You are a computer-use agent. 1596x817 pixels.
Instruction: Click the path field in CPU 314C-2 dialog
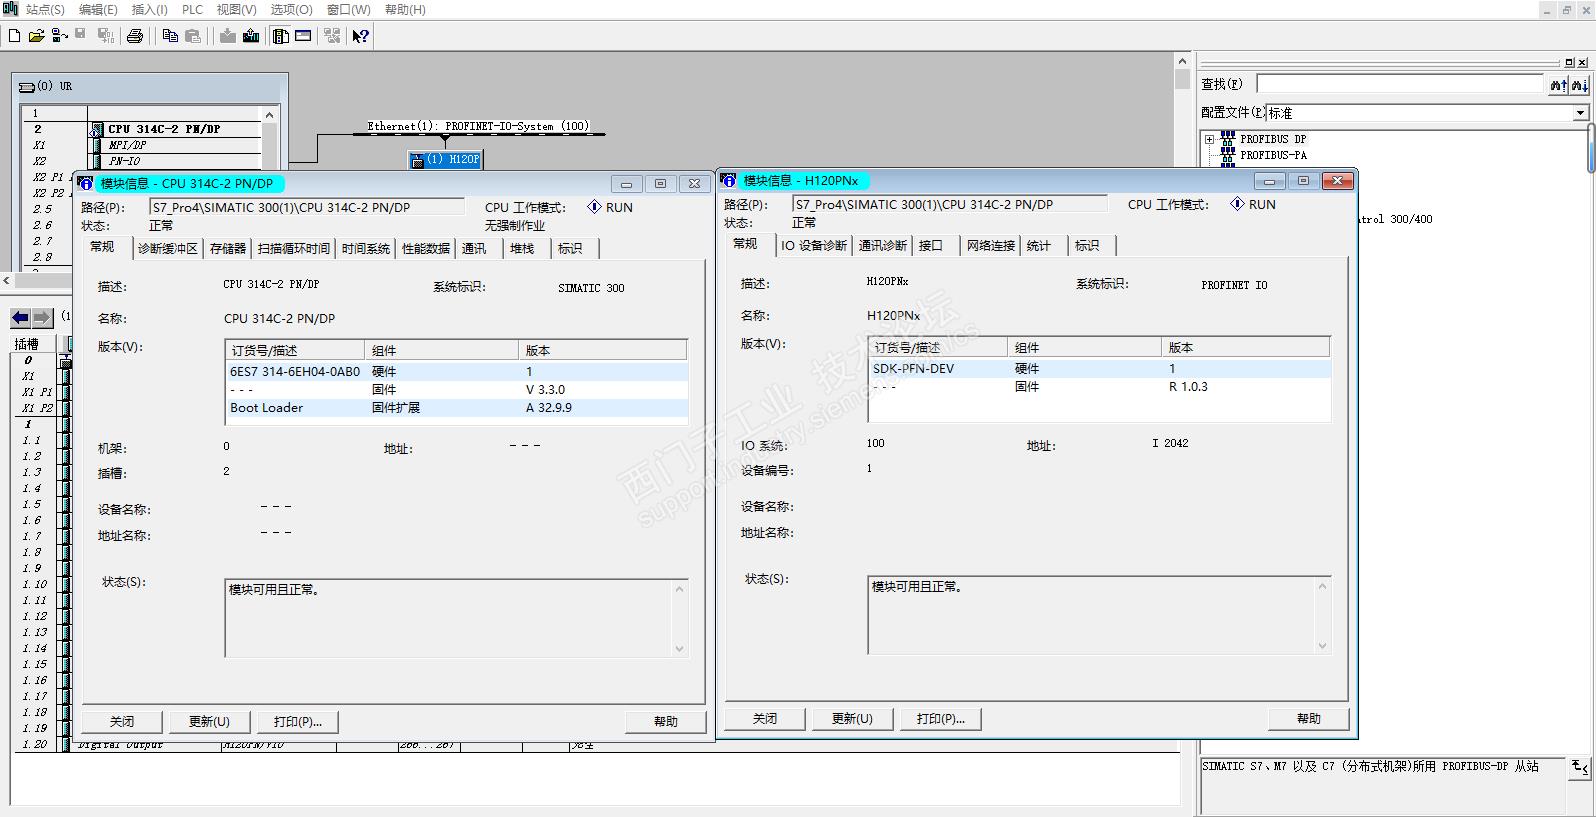(307, 208)
